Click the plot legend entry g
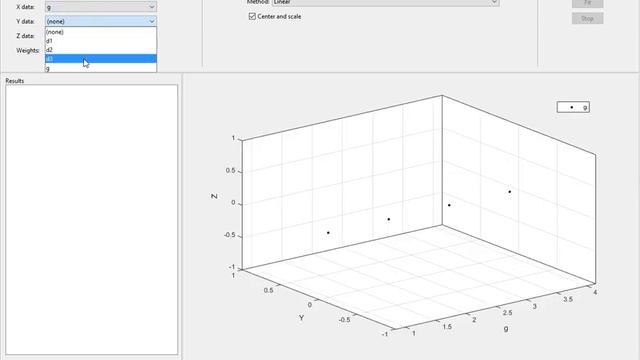This screenshot has height=360, width=640. [573, 107]
